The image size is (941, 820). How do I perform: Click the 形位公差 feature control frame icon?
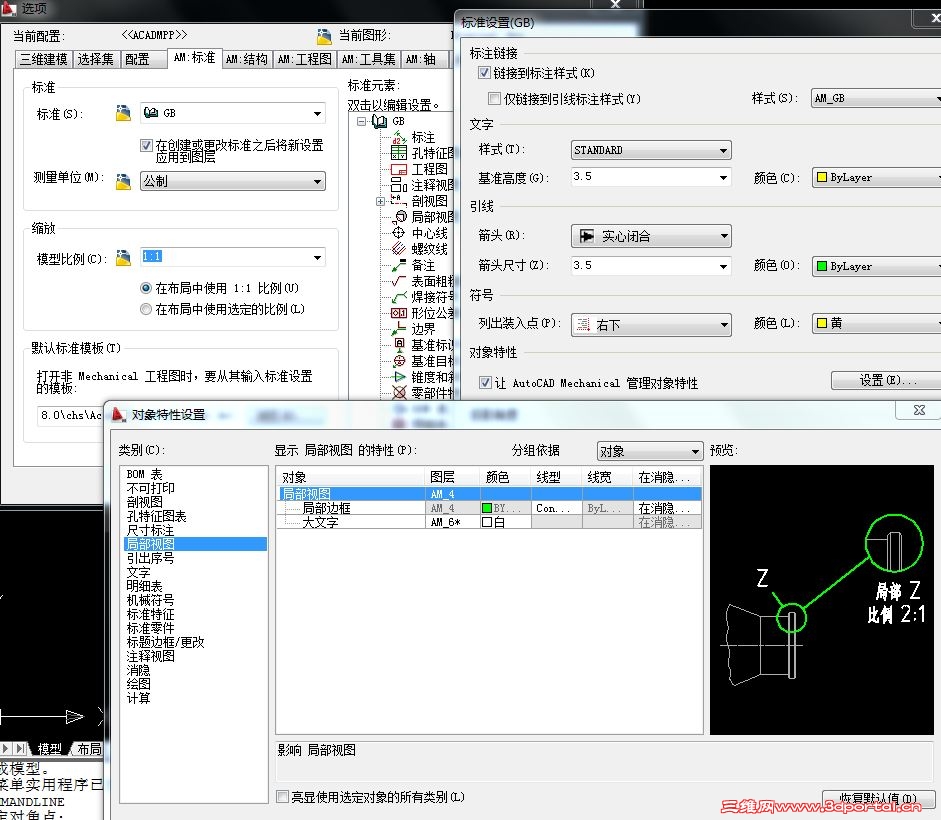(x=399, y=313)
